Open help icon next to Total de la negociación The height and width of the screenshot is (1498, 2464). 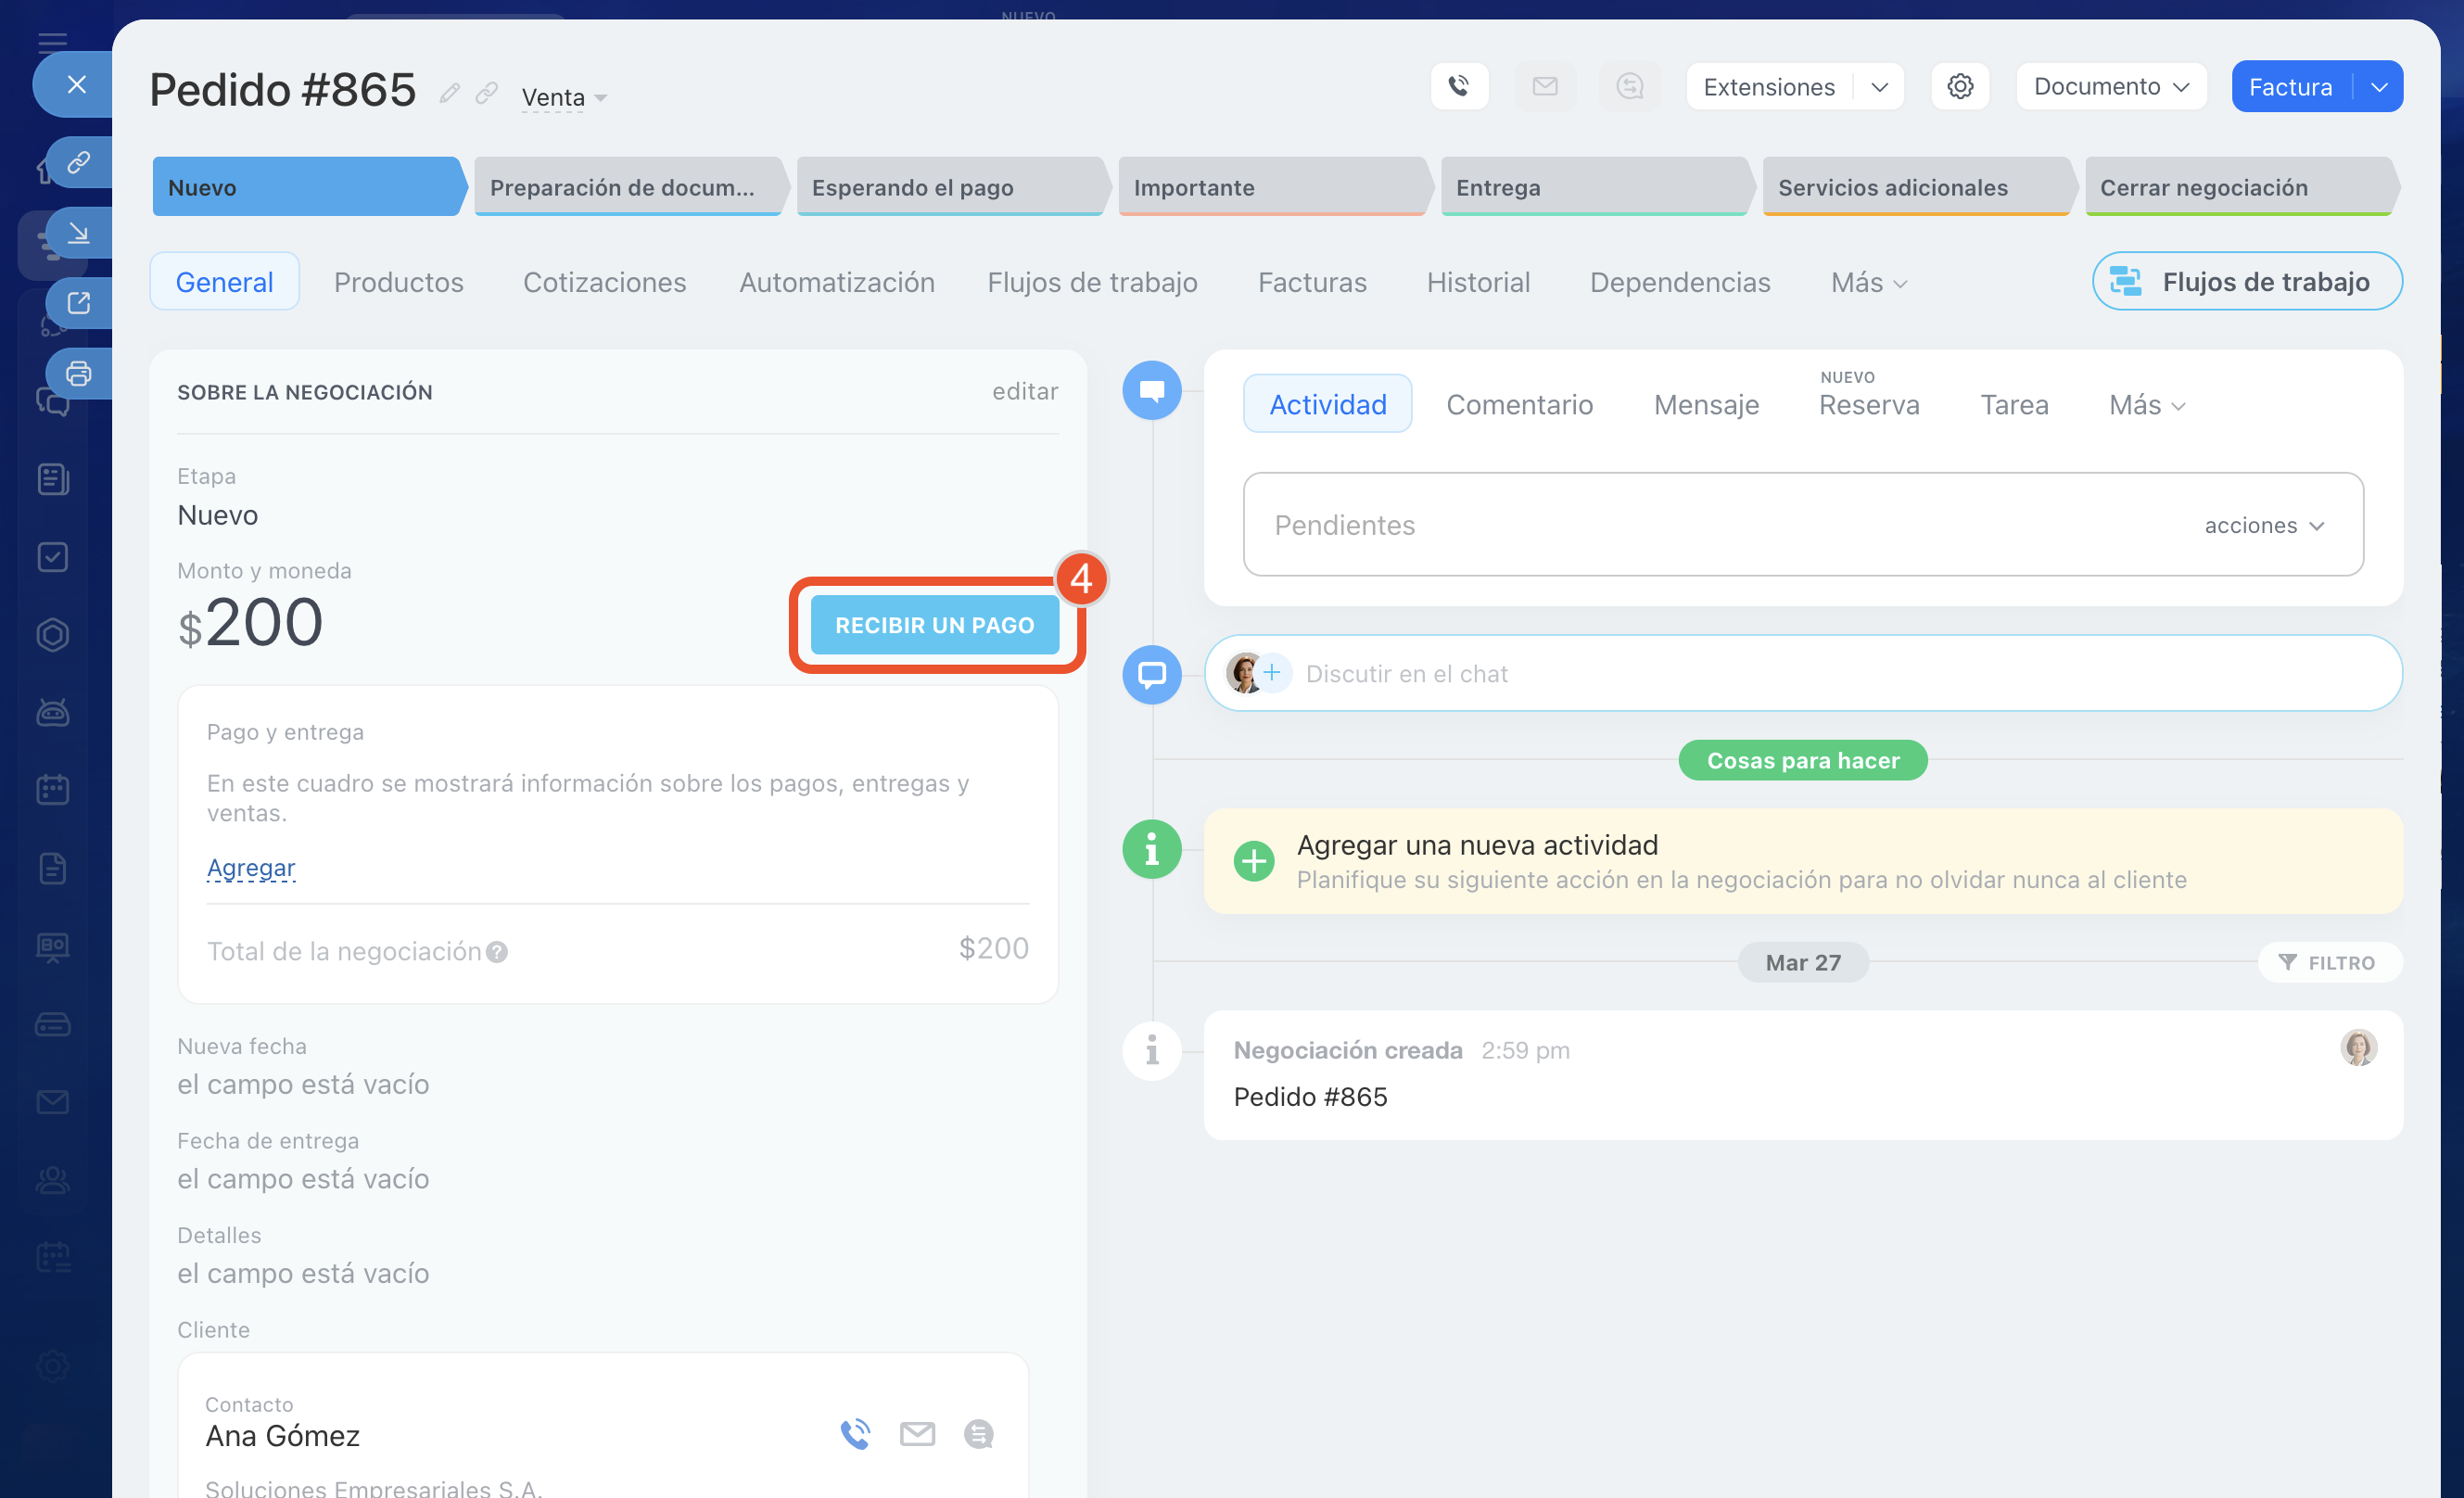pyautogui.click(x=497, y=952)
